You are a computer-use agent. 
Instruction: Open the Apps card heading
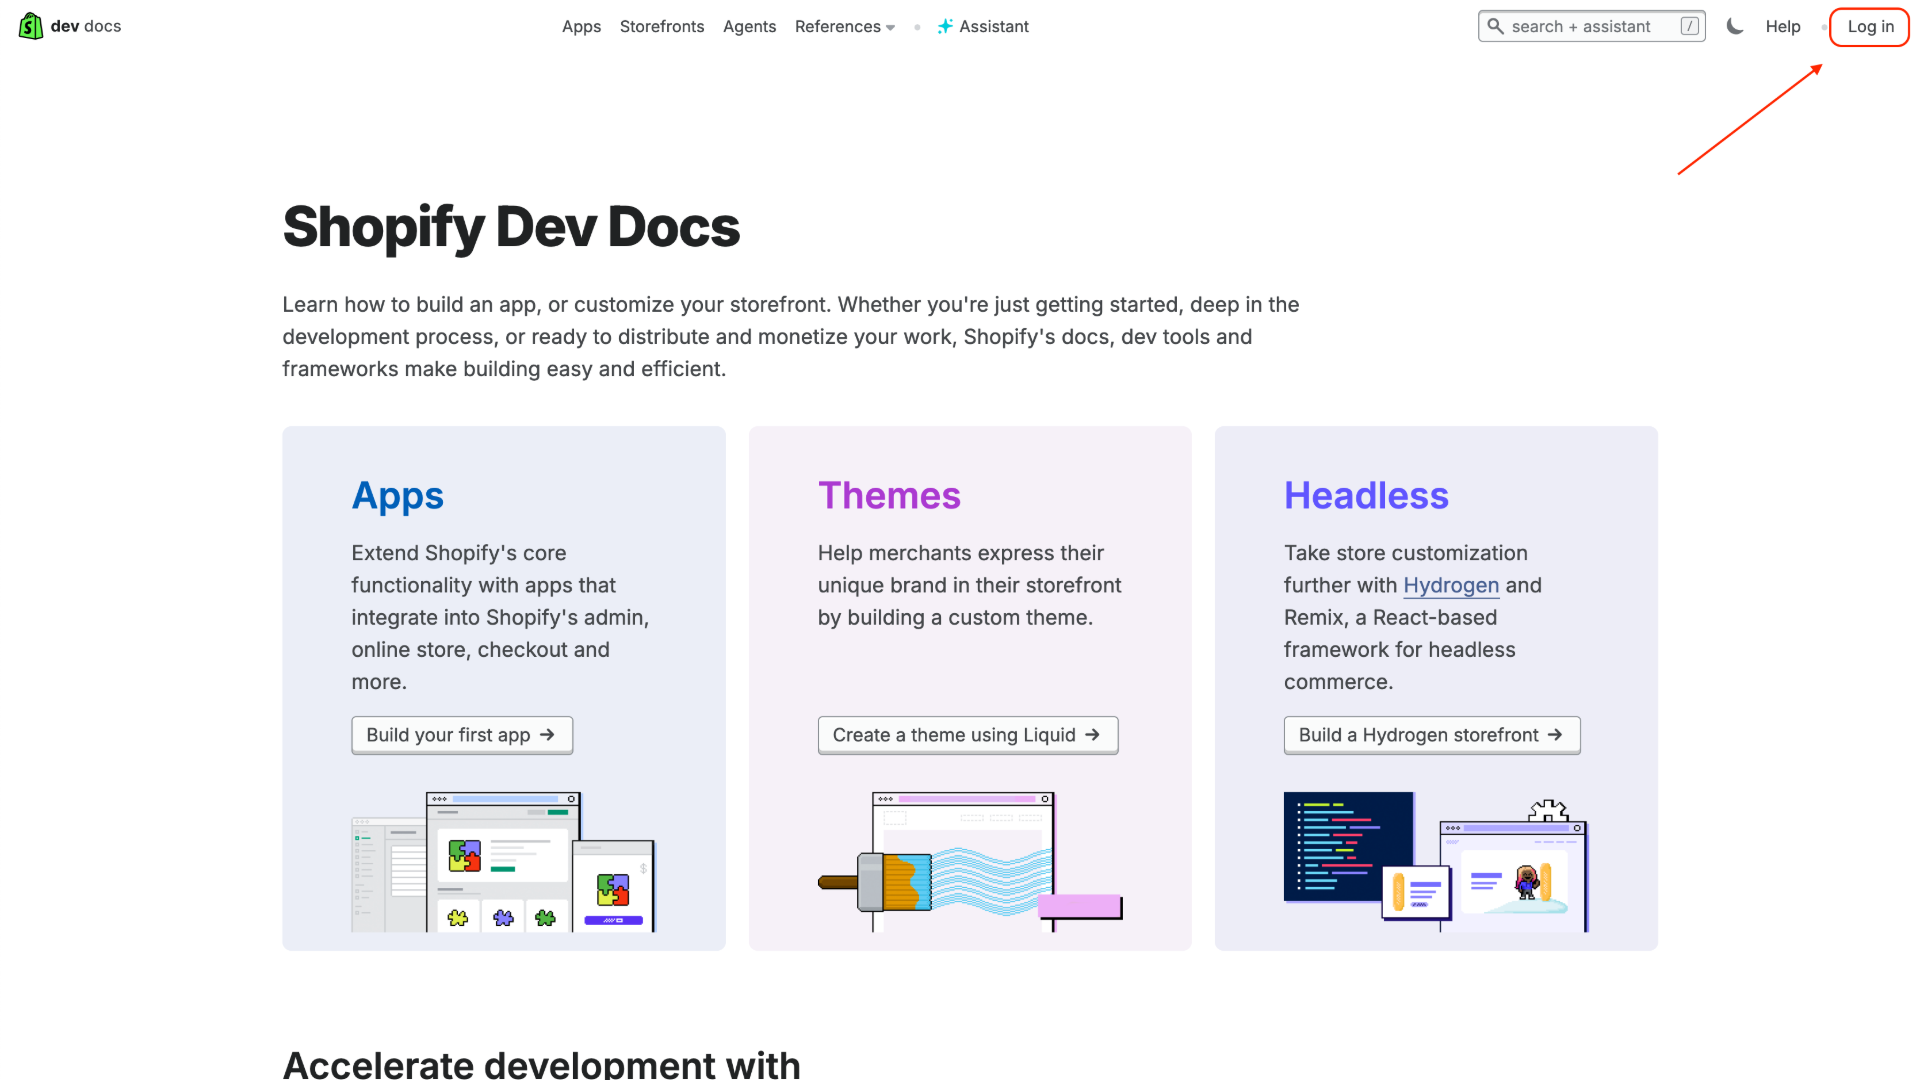point(397,496)
